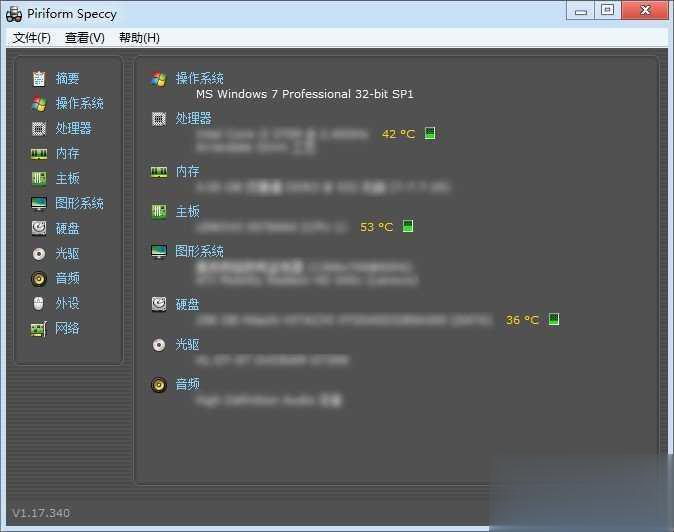Image resolution: width=674 pixels, height=532 pixels.
Task: Click the RAM stick icon beside sidebar 内存
Action: coord(39,153)
